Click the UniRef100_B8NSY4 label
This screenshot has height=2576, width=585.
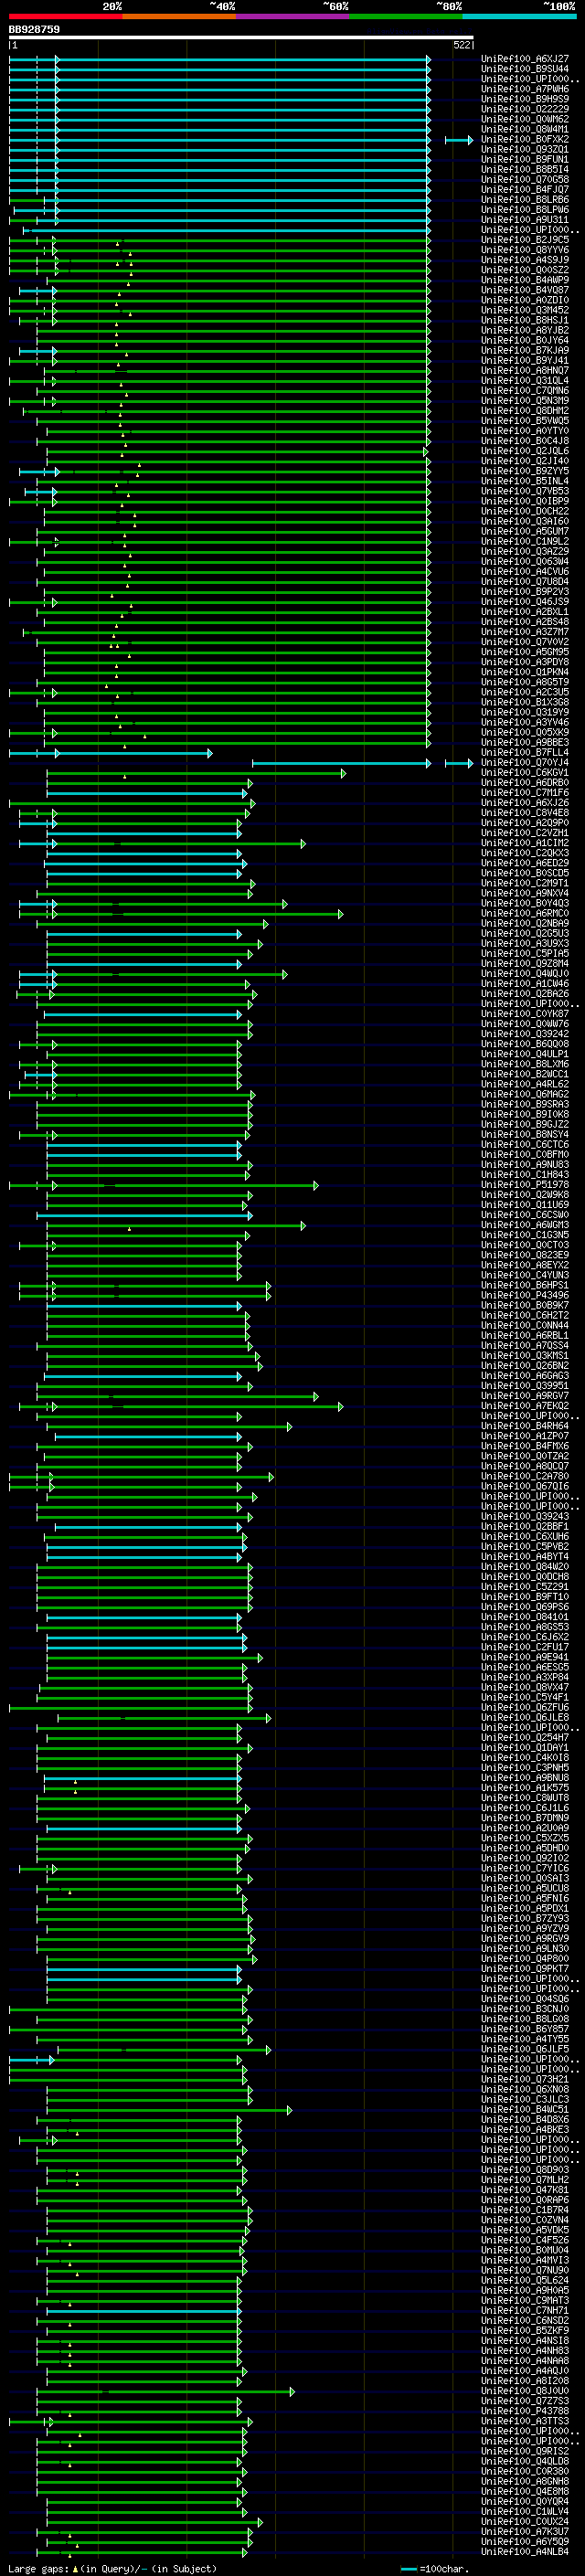525,1135
